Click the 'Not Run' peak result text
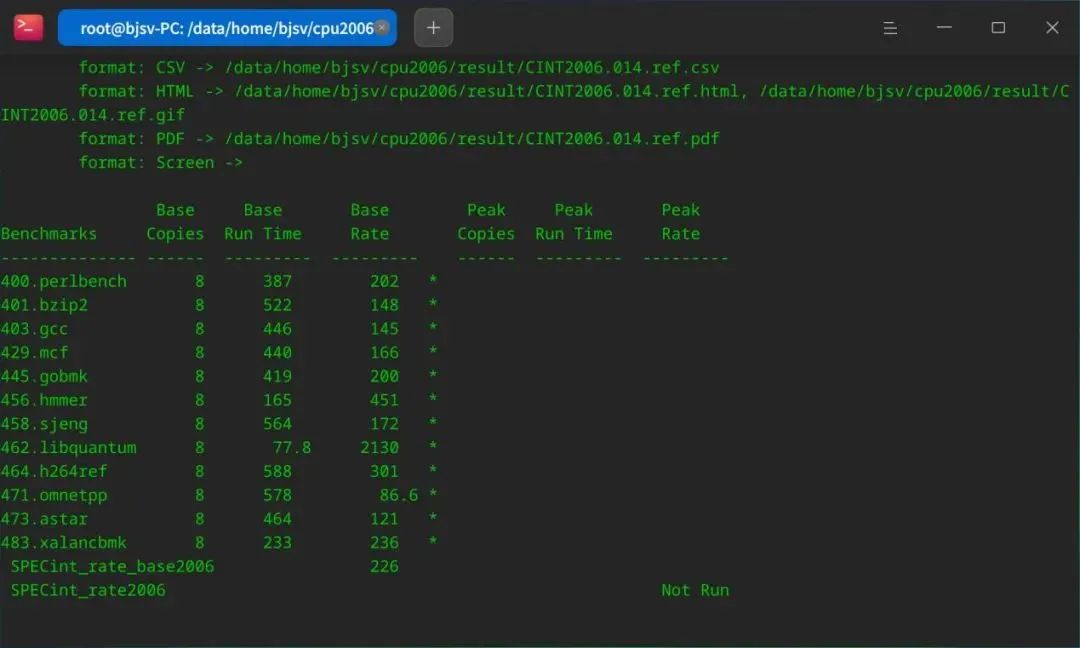 click(695, 590)
